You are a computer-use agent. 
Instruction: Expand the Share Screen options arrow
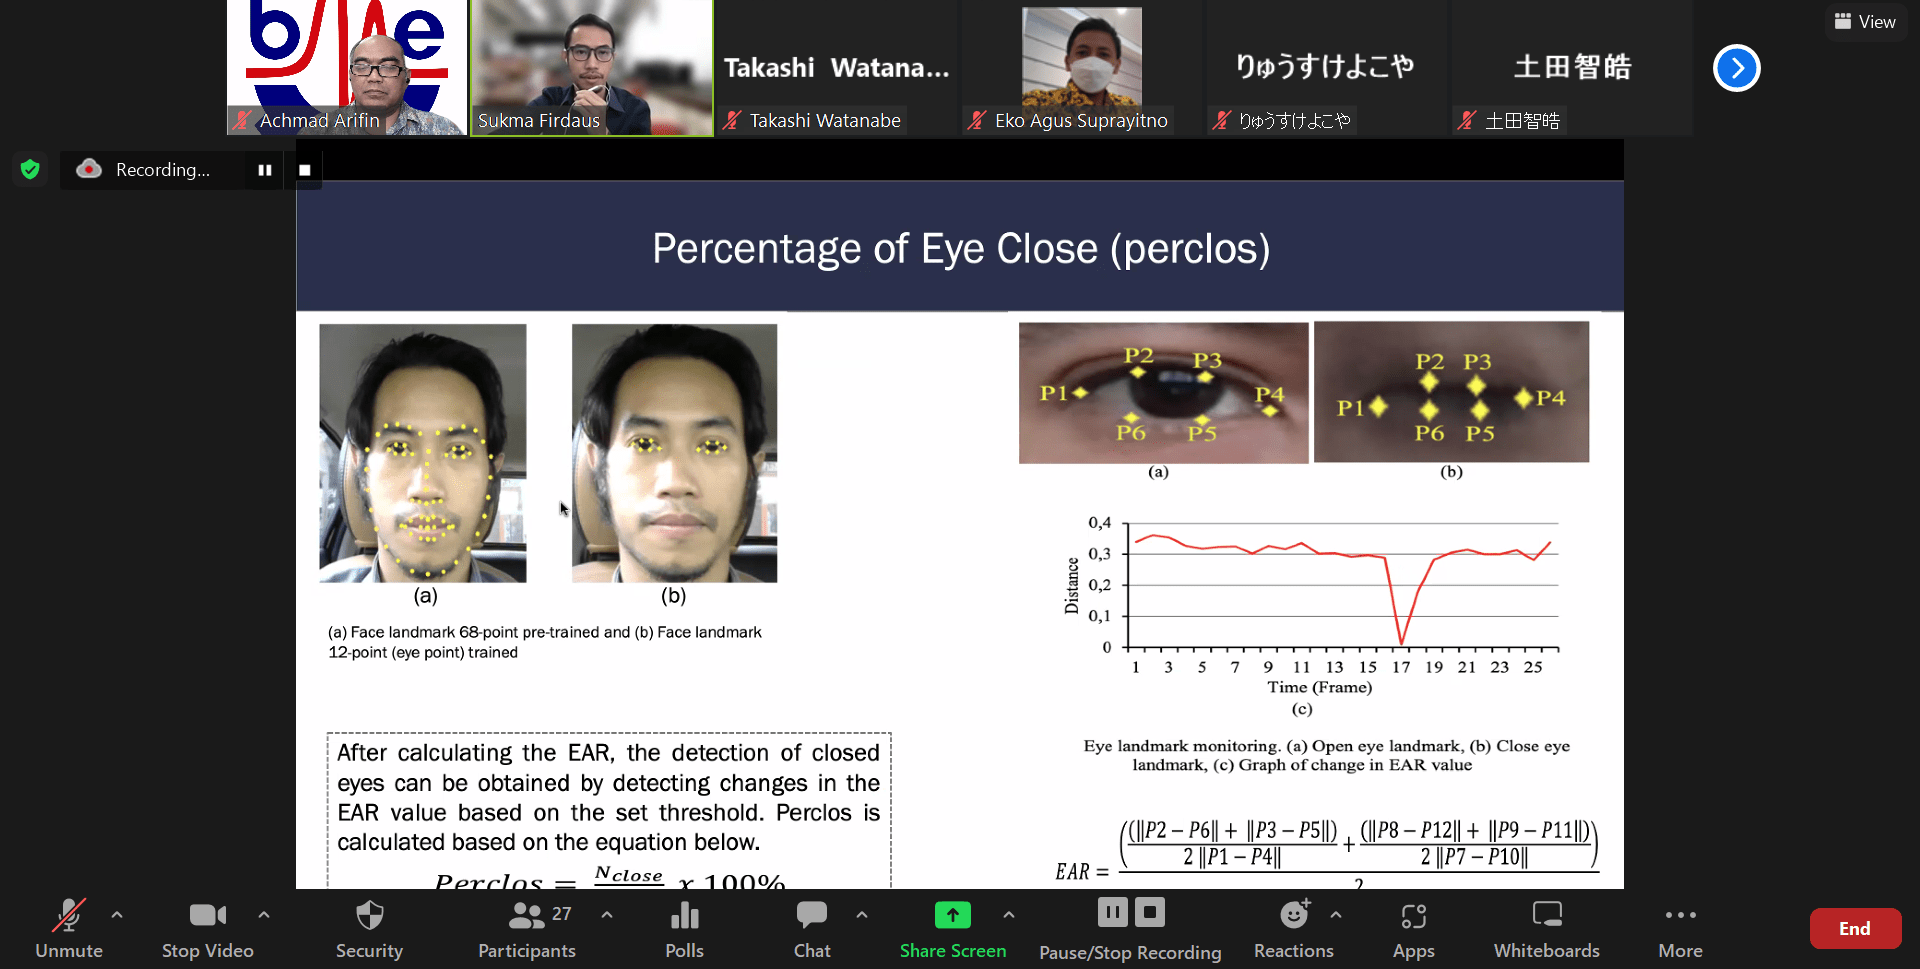point(1009,914)
